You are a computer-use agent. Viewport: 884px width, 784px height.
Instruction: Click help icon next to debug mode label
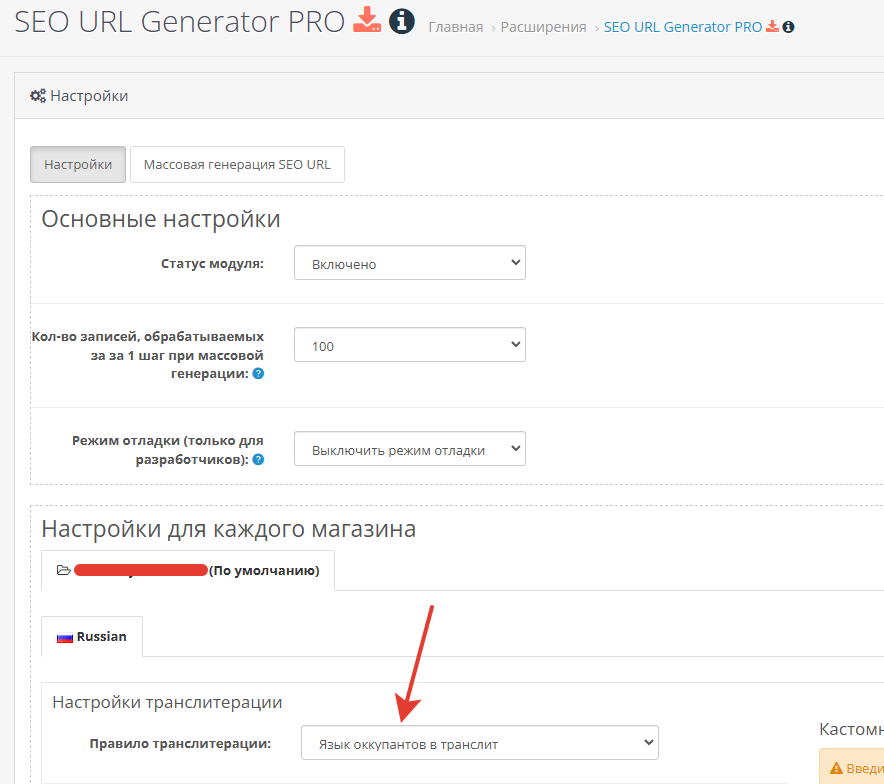(258, 459)
